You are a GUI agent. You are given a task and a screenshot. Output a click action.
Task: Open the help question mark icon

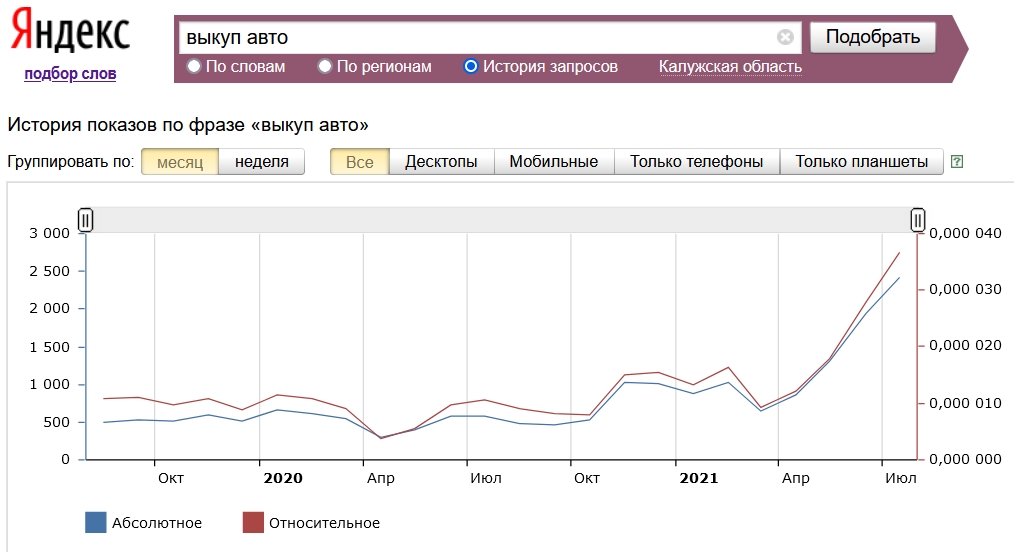pyautogui.click(x=957, y=162)
